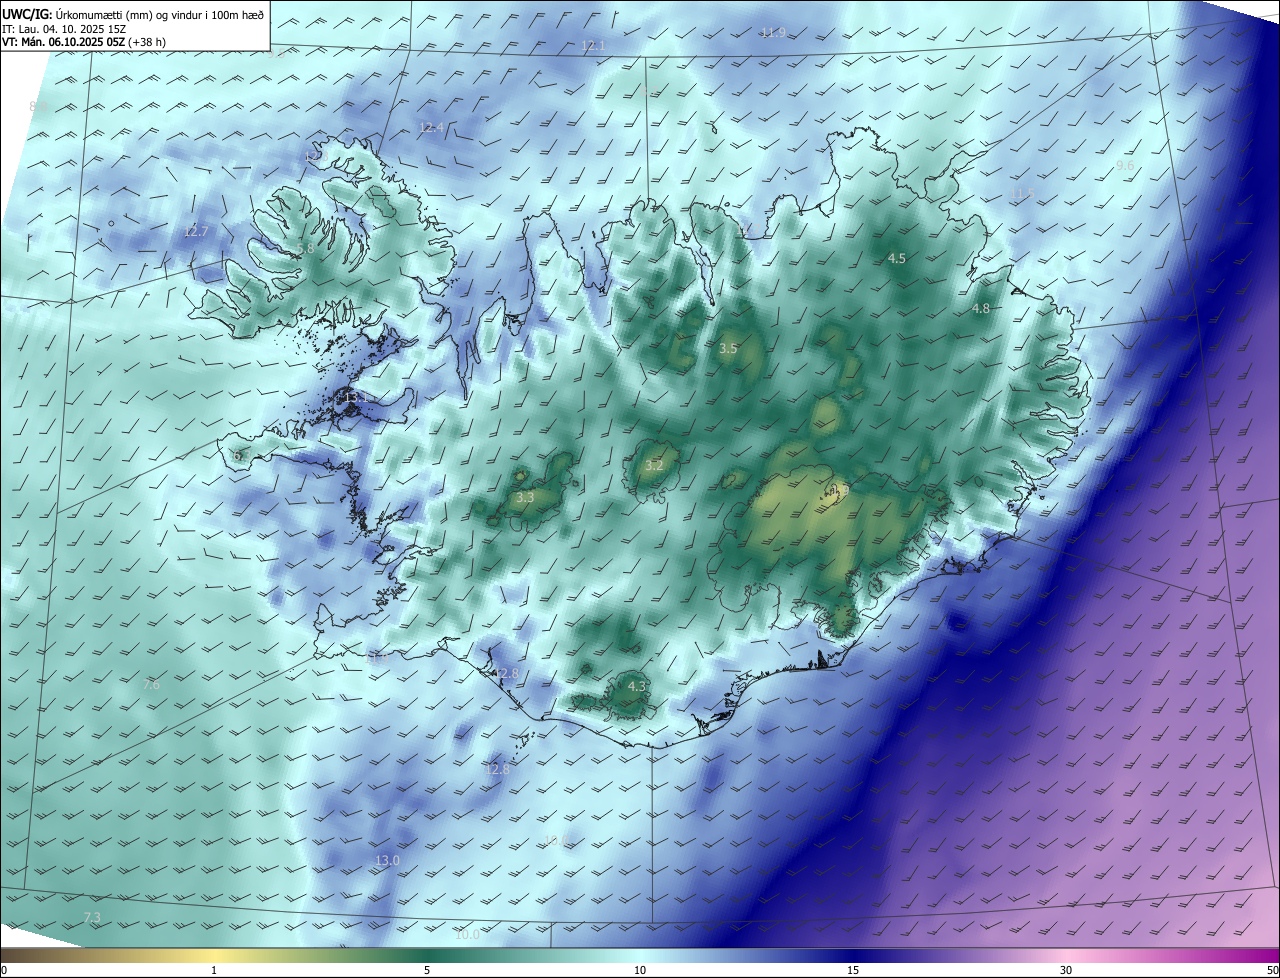This screenshot has height=978, width=1280.
Task: Click the 4.5 value label
Action: 897,259
